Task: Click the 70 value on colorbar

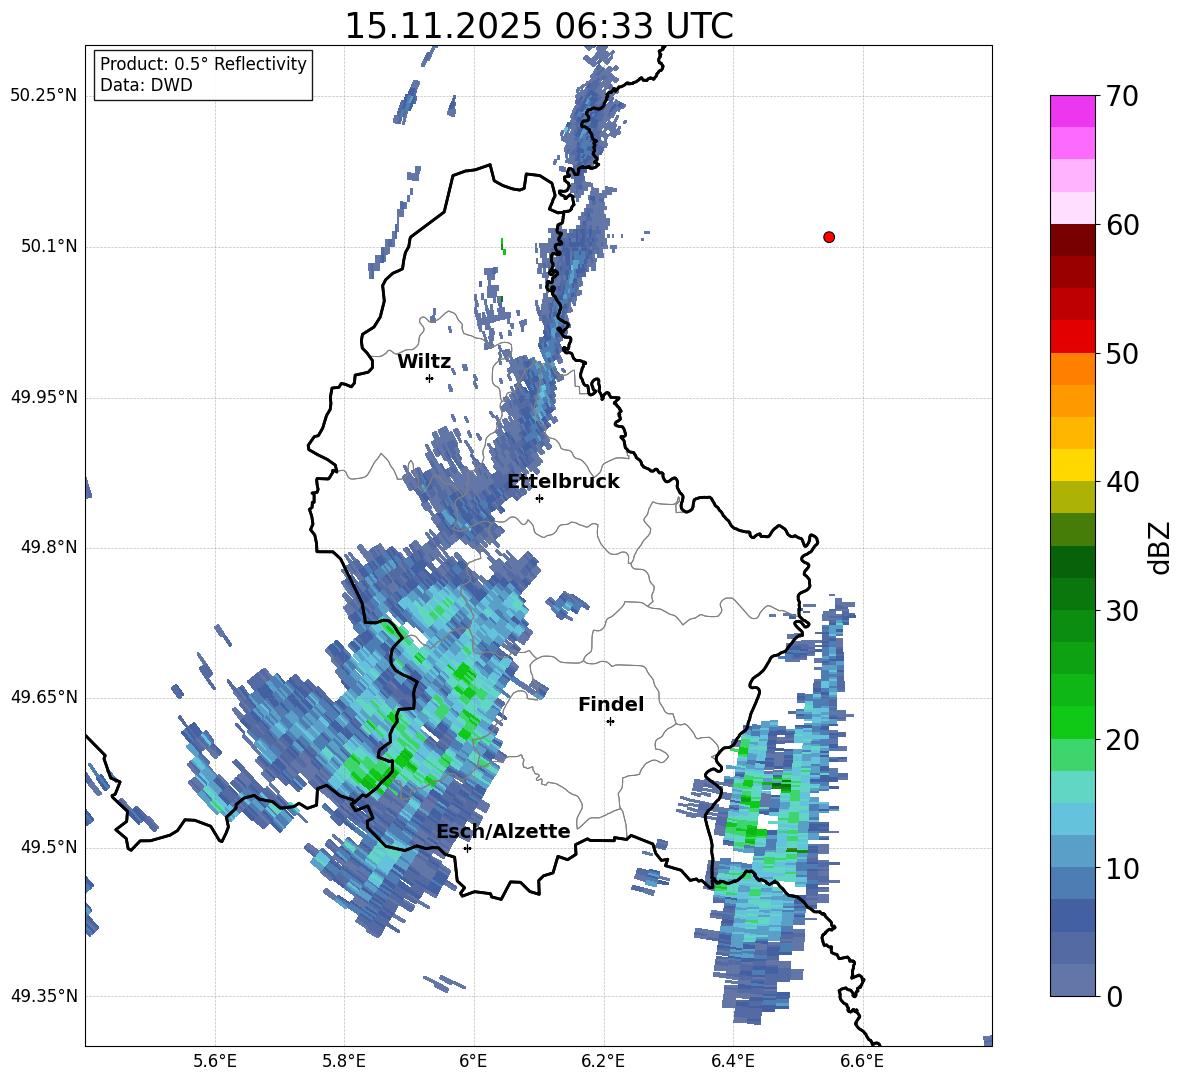Action: 1122,96
